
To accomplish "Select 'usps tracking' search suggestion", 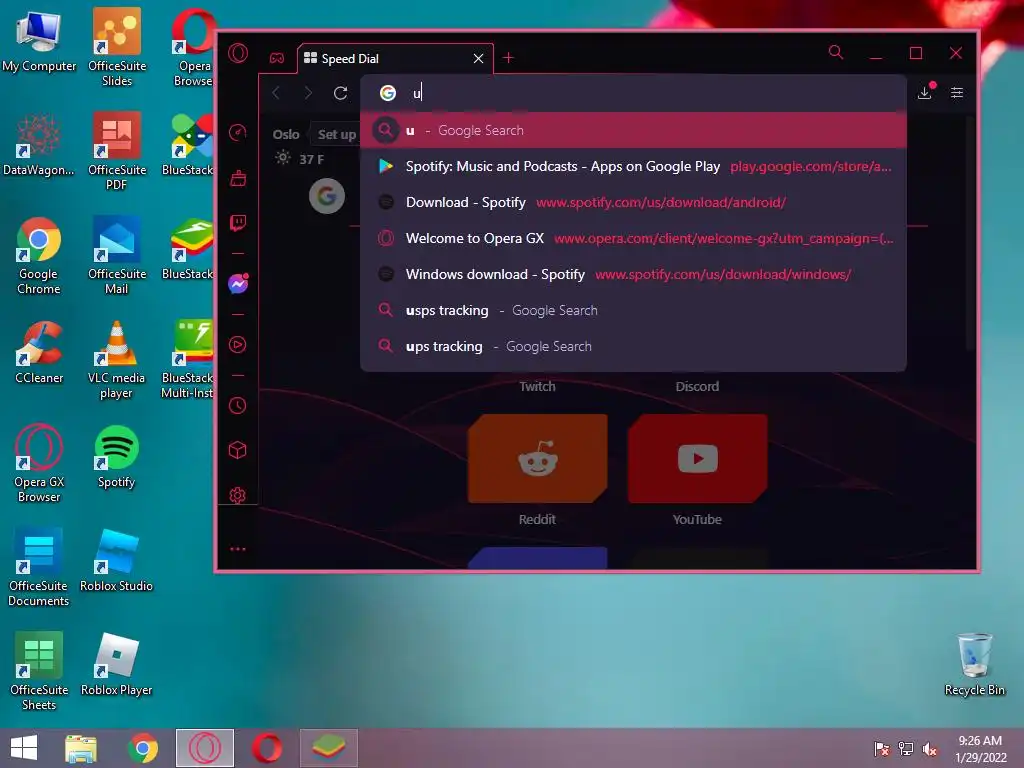I will click(x=633, y=310).
